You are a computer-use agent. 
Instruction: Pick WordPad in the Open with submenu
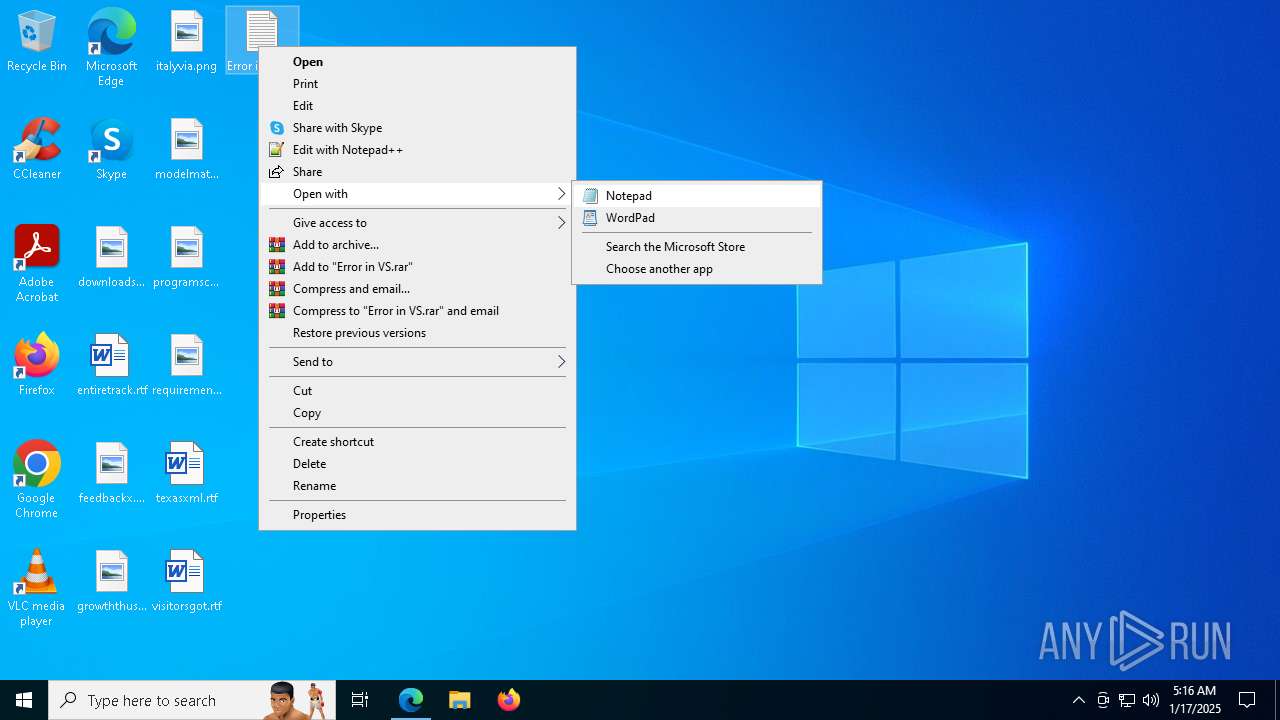[697, 218]
